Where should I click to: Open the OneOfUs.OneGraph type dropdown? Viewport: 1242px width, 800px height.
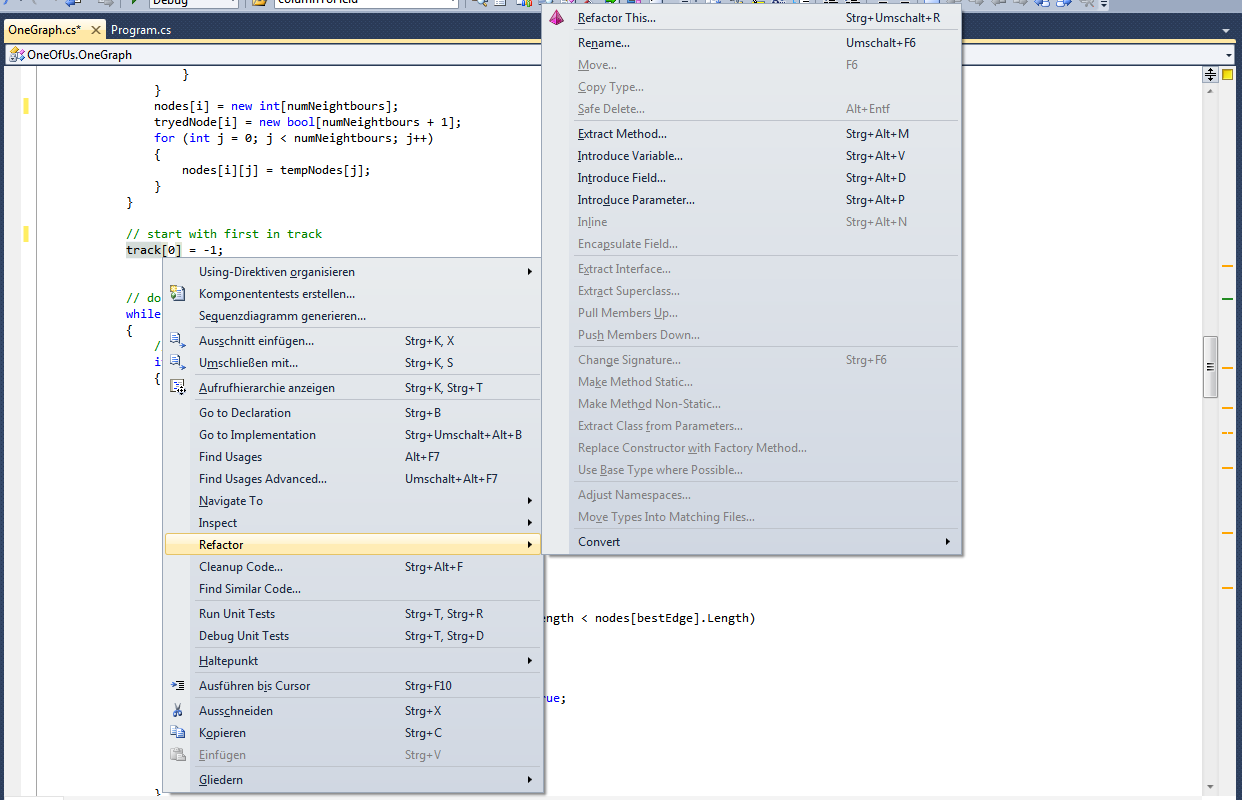1229,55
